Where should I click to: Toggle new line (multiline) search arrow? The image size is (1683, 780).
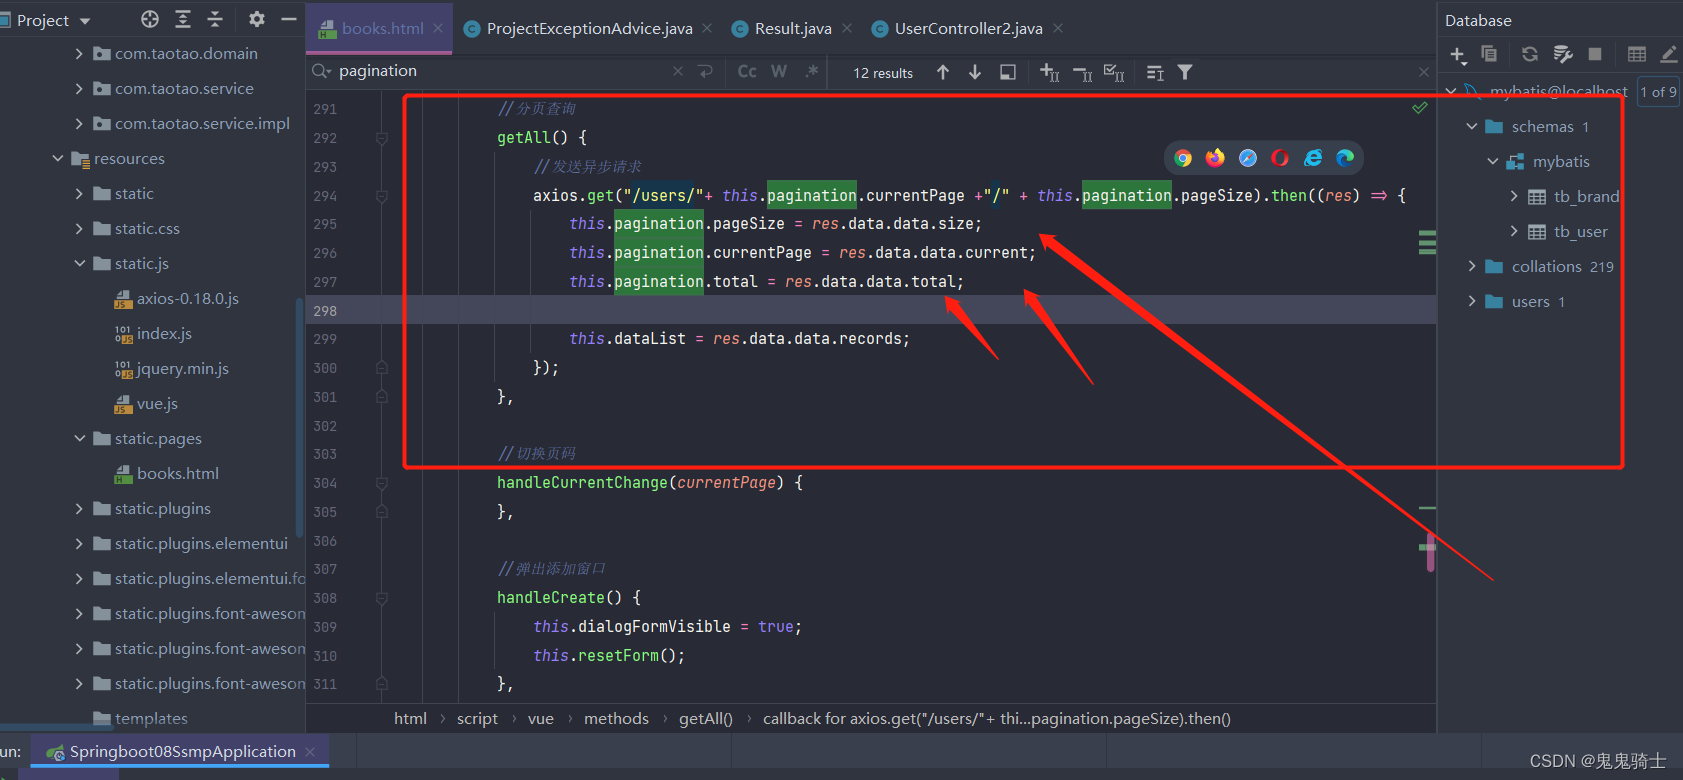pyautogui.click(x=706, y=72)
